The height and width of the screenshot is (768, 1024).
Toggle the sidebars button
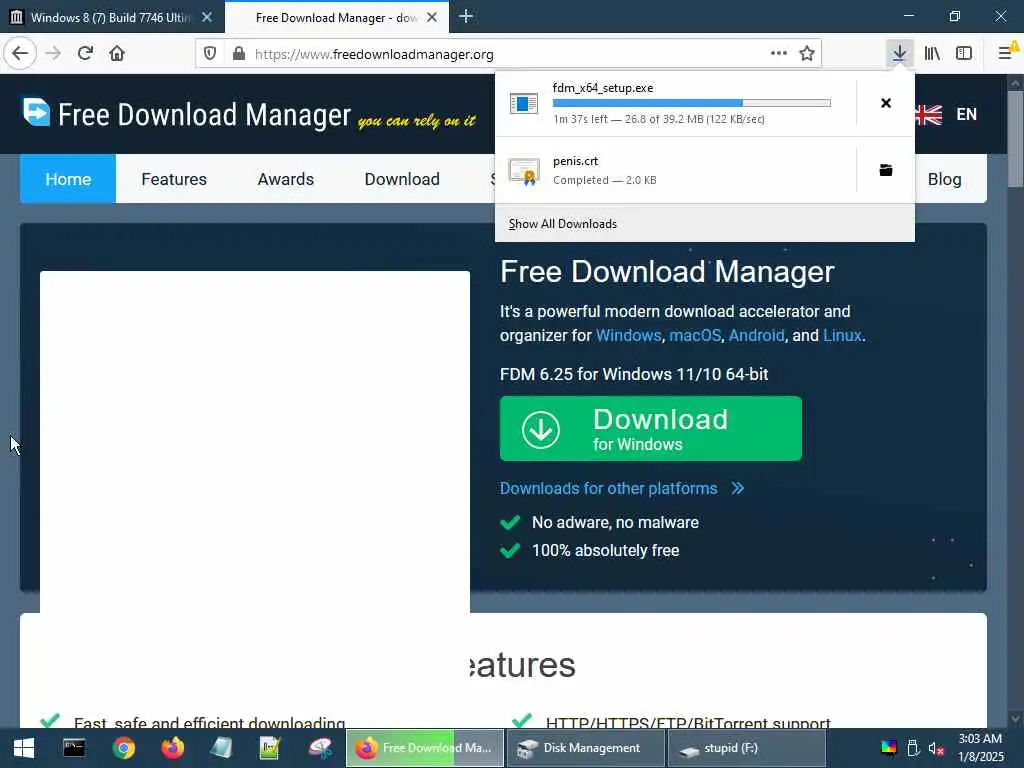tap(964, 54)
